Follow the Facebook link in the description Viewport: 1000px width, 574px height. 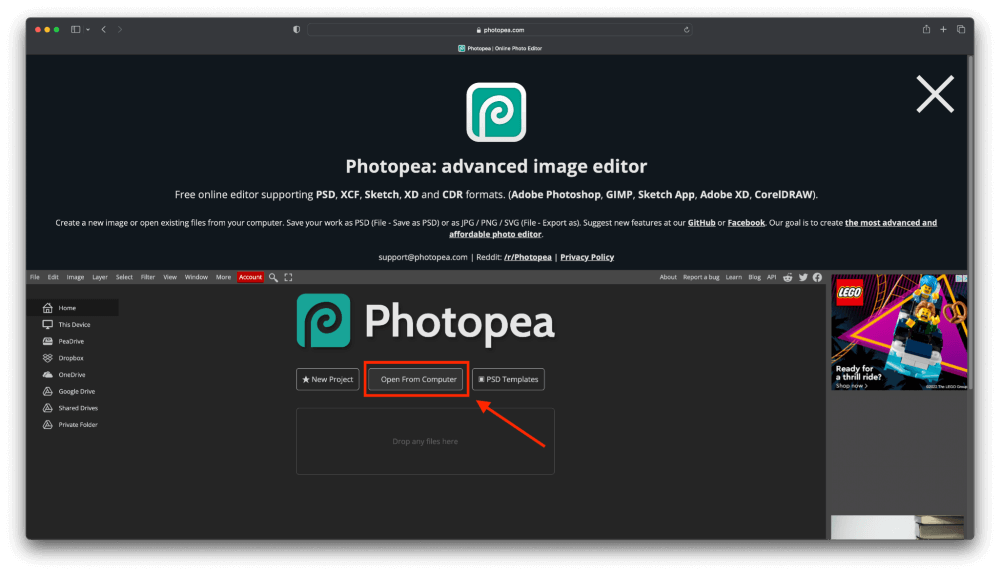coord(746,223)
